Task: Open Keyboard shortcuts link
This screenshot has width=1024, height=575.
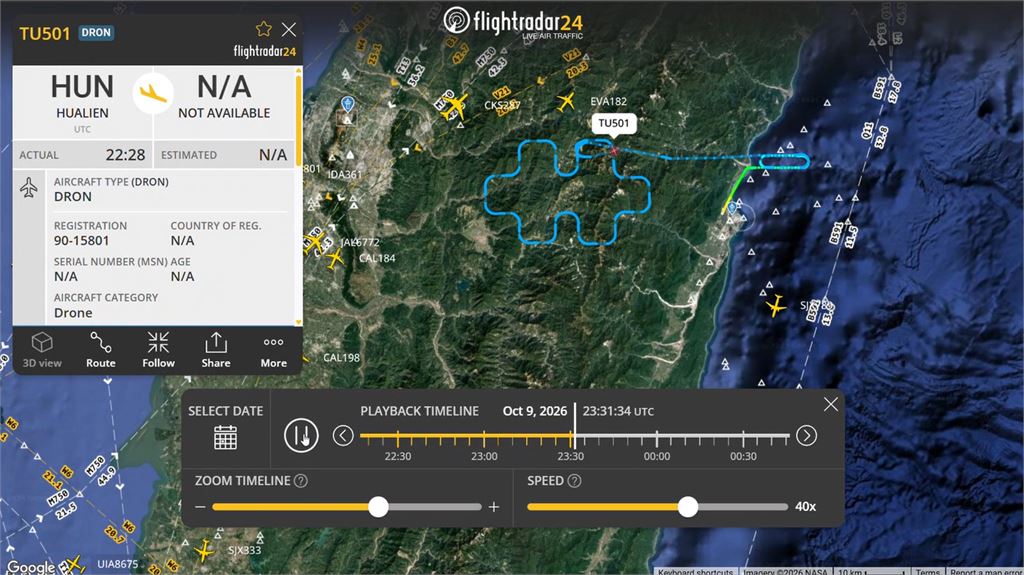Action: click(696, 571)
